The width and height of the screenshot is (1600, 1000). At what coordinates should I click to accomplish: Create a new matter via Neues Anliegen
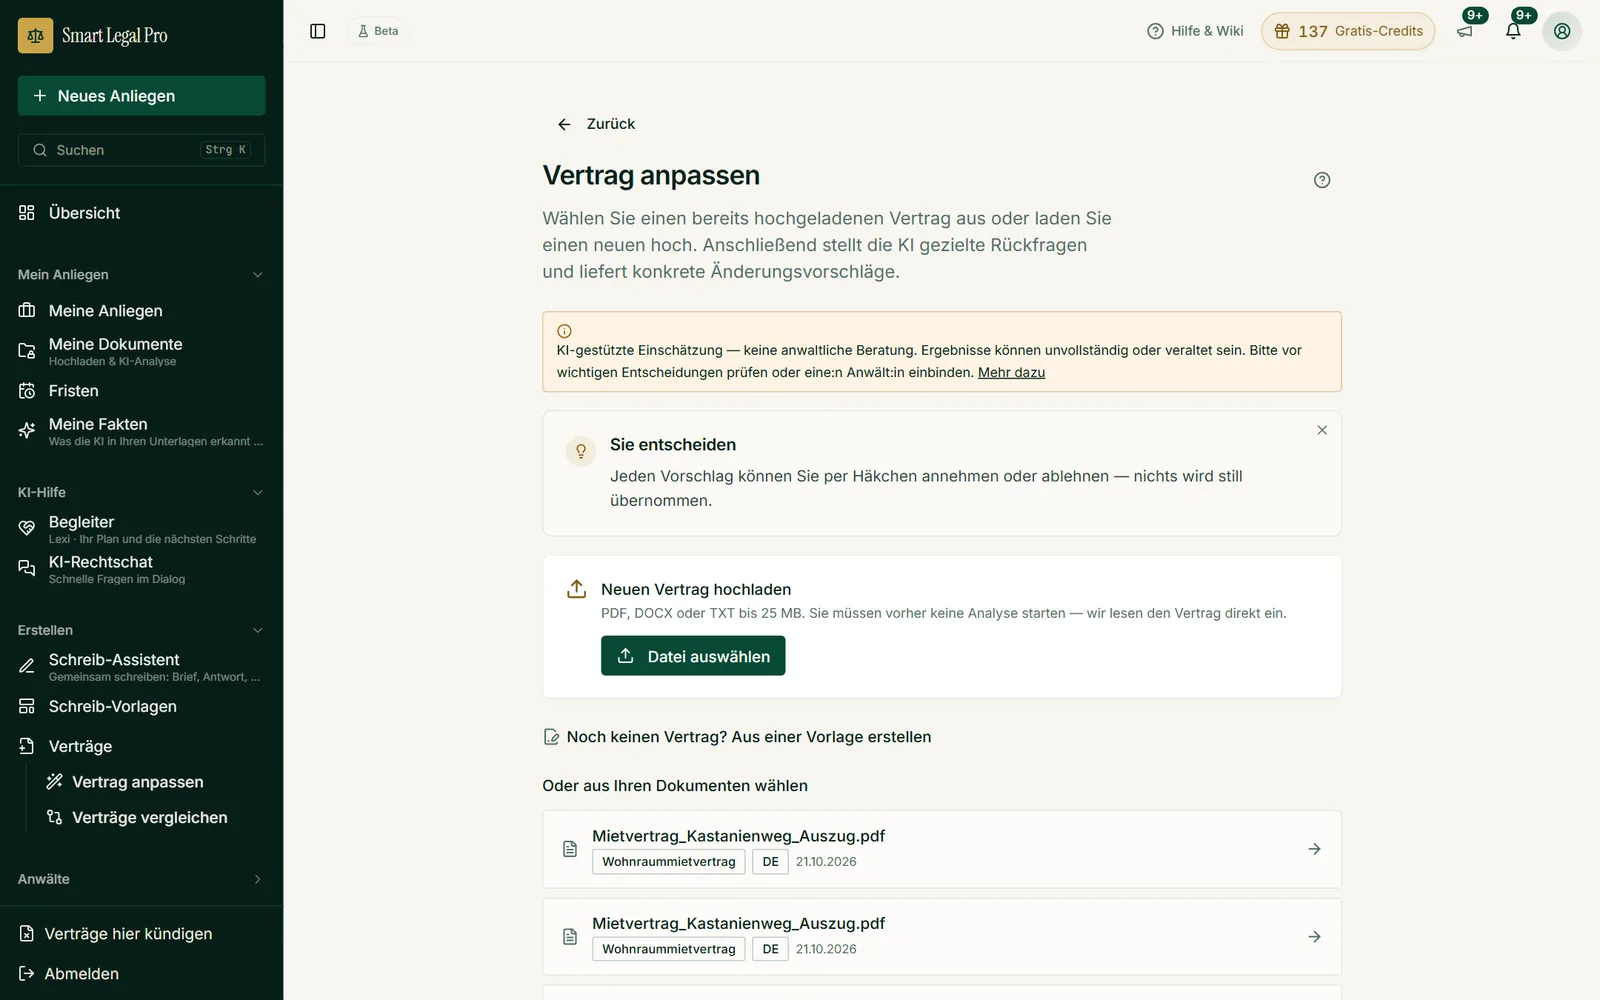click(141, 96)
